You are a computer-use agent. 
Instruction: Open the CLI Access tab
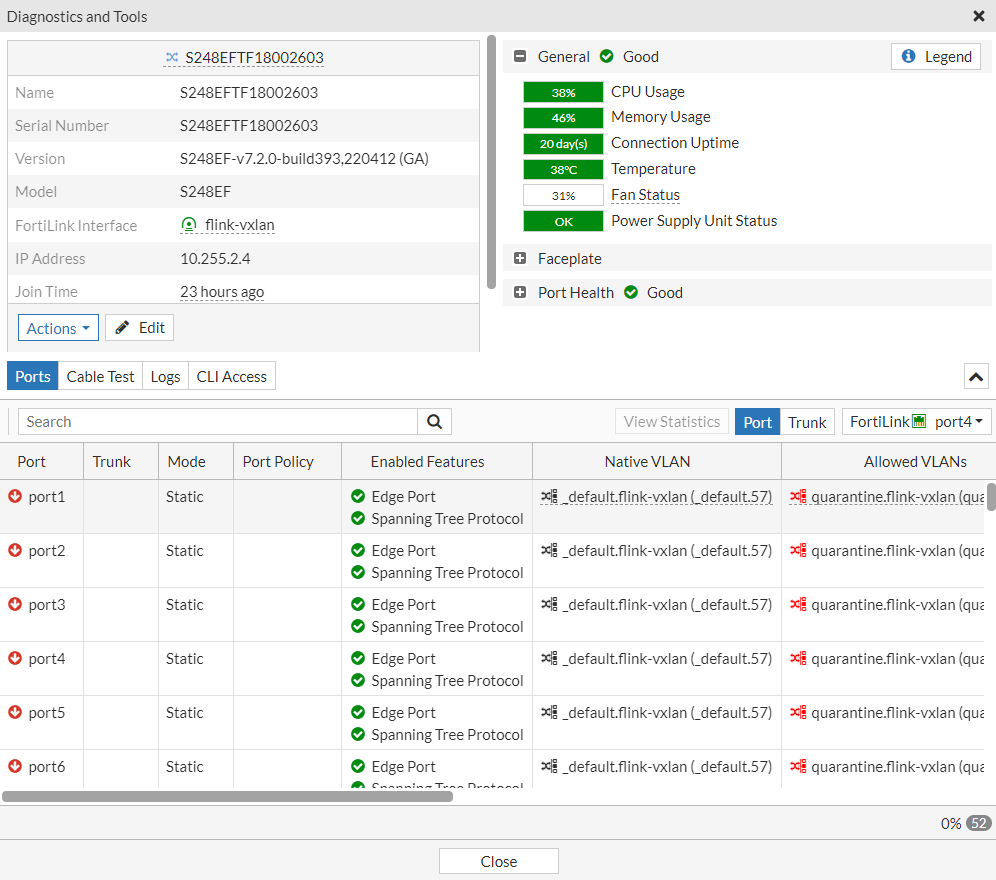coord(231,376)
